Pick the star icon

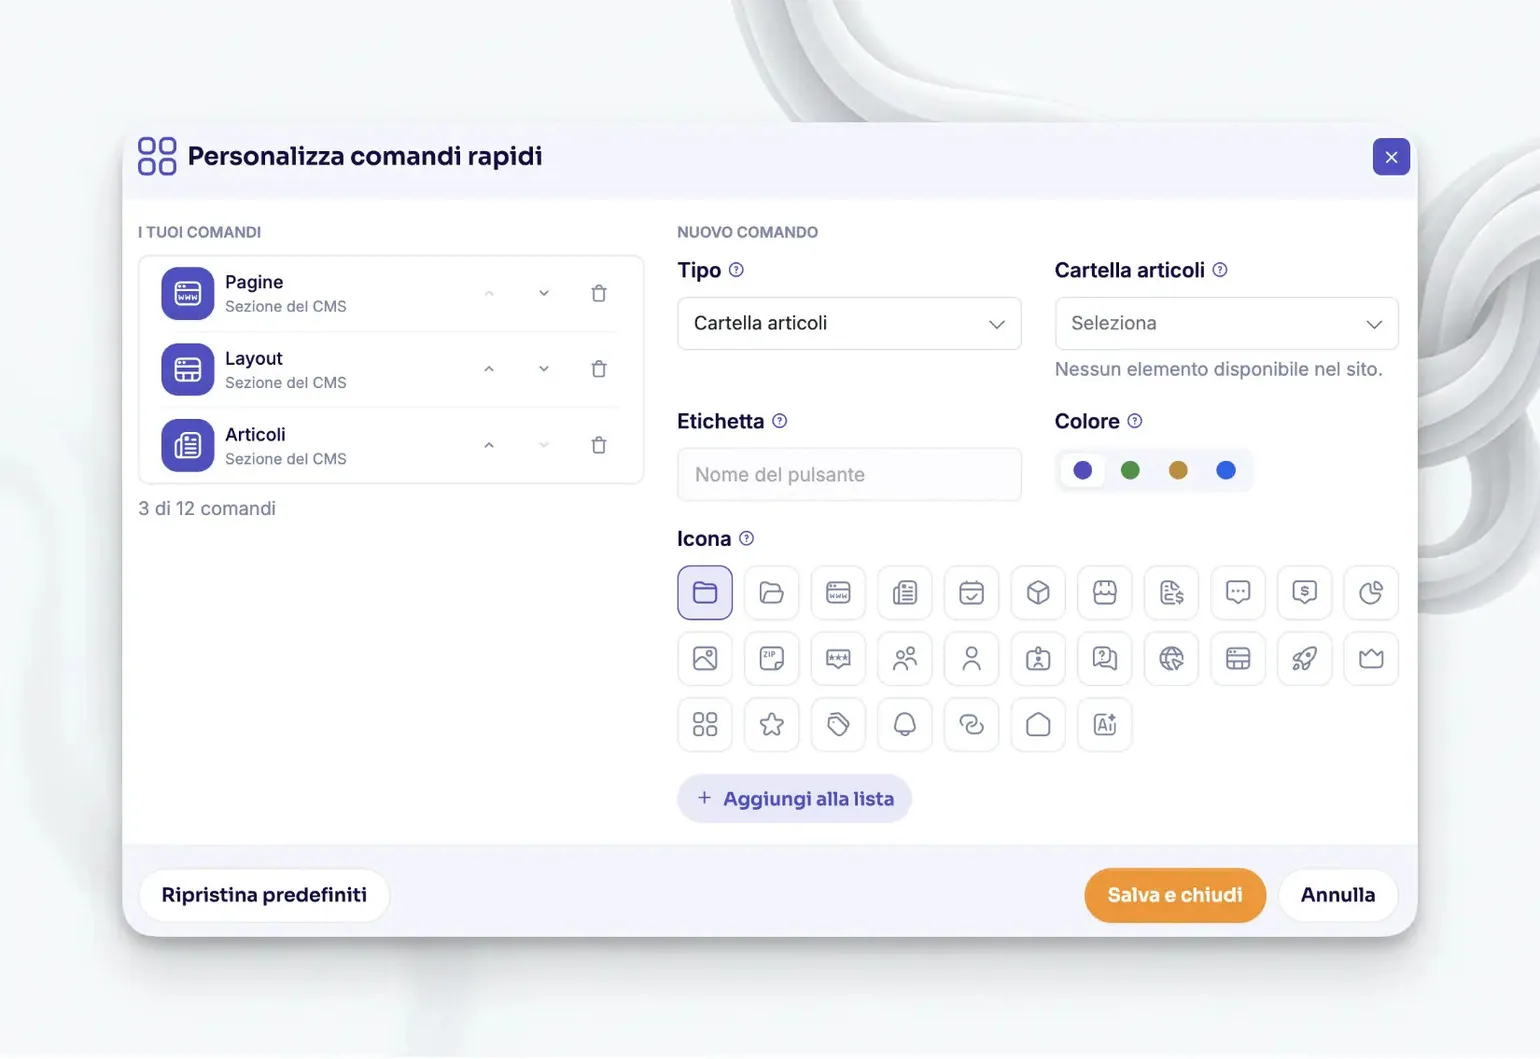[x=771, y=724]
